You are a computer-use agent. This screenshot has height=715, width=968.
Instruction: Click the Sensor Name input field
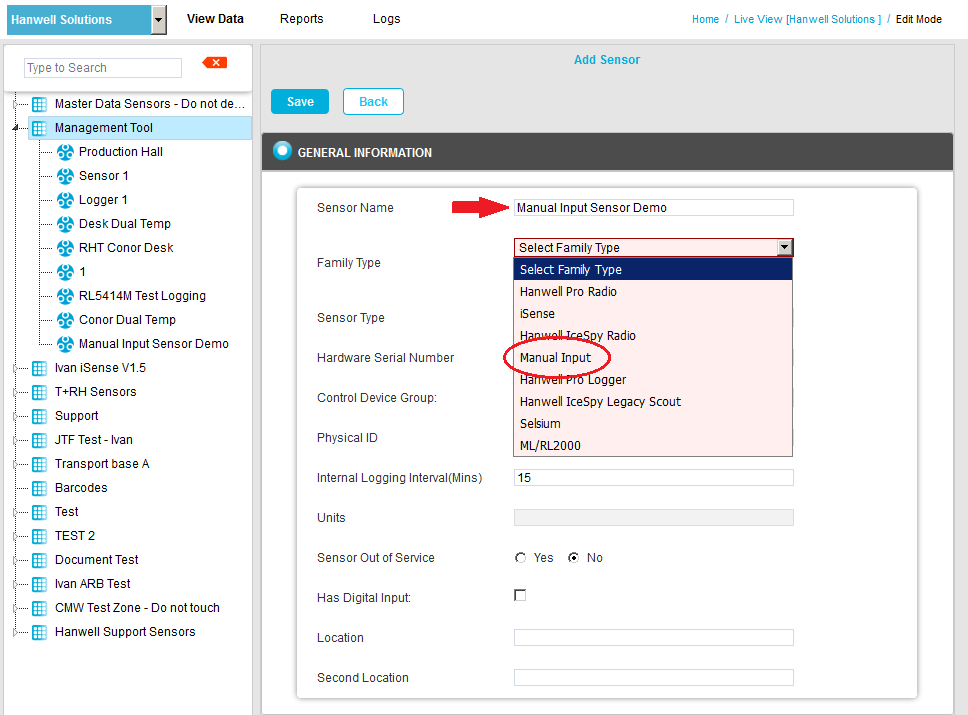654,208
